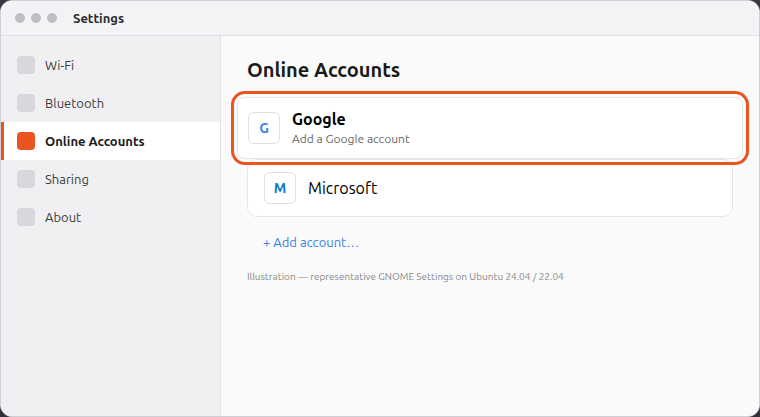The width and height of the screenshot is (760, 417).
Task: Click the + Add account… link
Action: click(311, 242)
